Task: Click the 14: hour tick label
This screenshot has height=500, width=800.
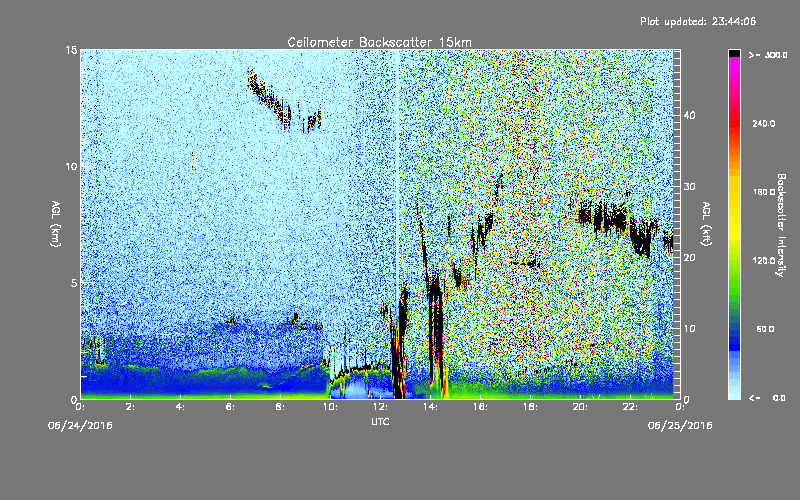Action: [430, 407]
